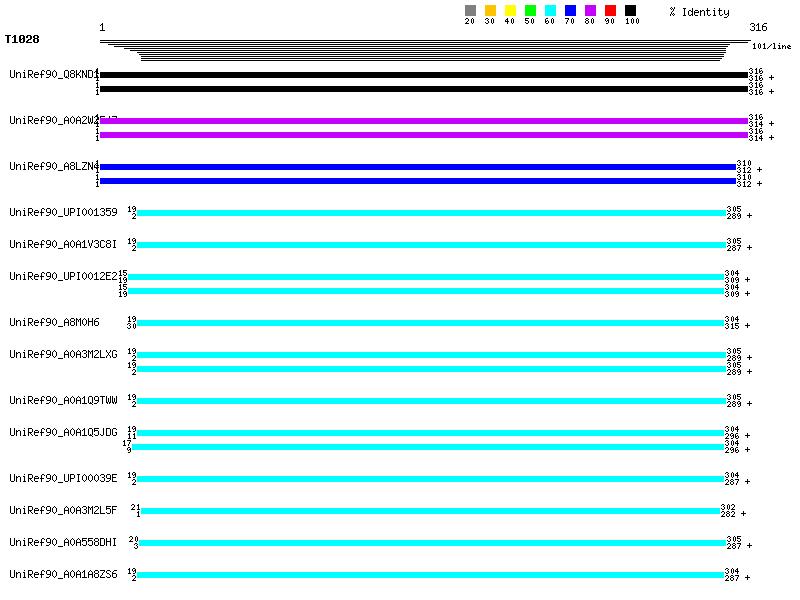Open the UniRef90_A0A1Q9TWW entry

[63, 400]
